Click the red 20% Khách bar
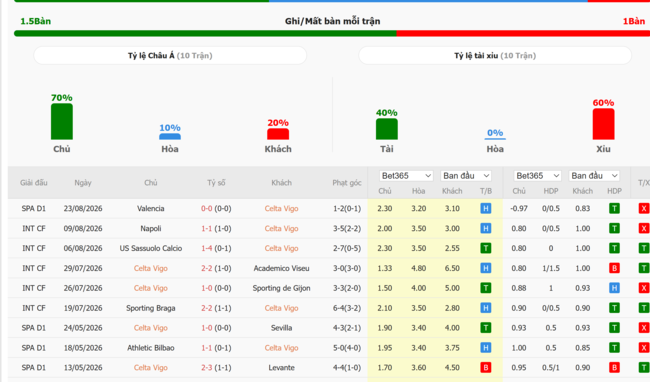This screenshot has width=650, height=382. point(278,134)
